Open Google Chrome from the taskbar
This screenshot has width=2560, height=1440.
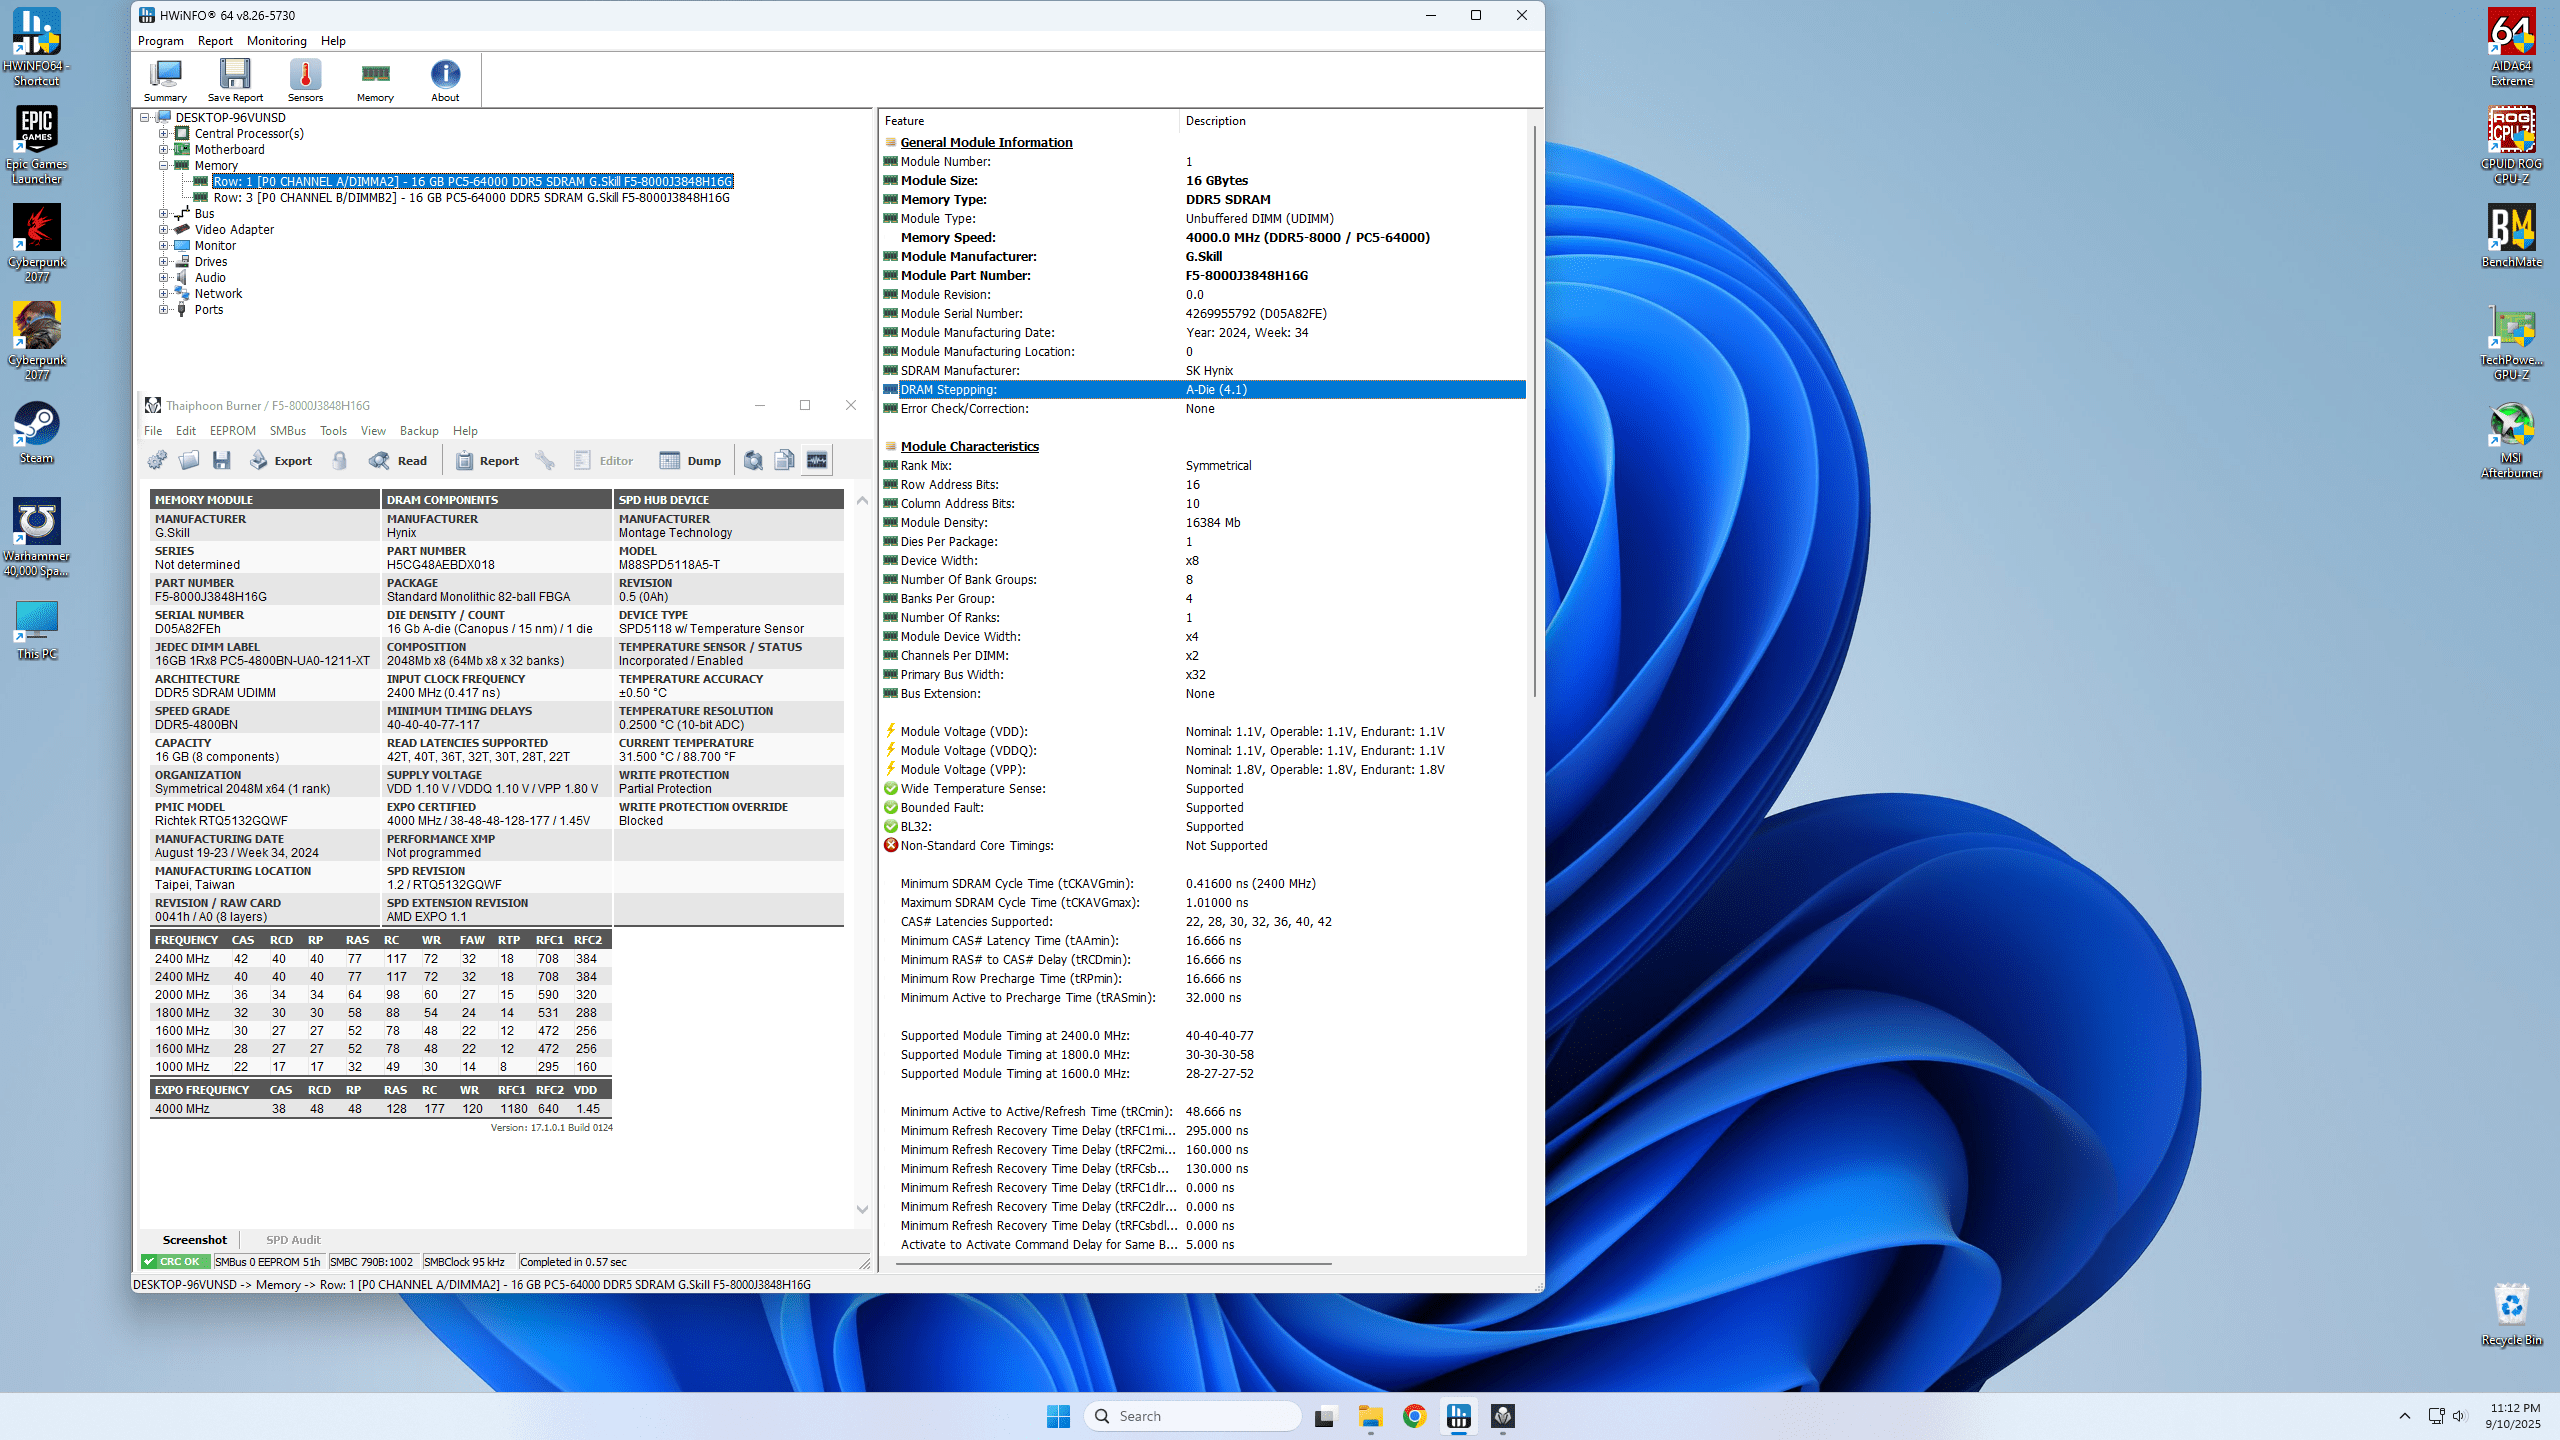pos(1414,1416)
